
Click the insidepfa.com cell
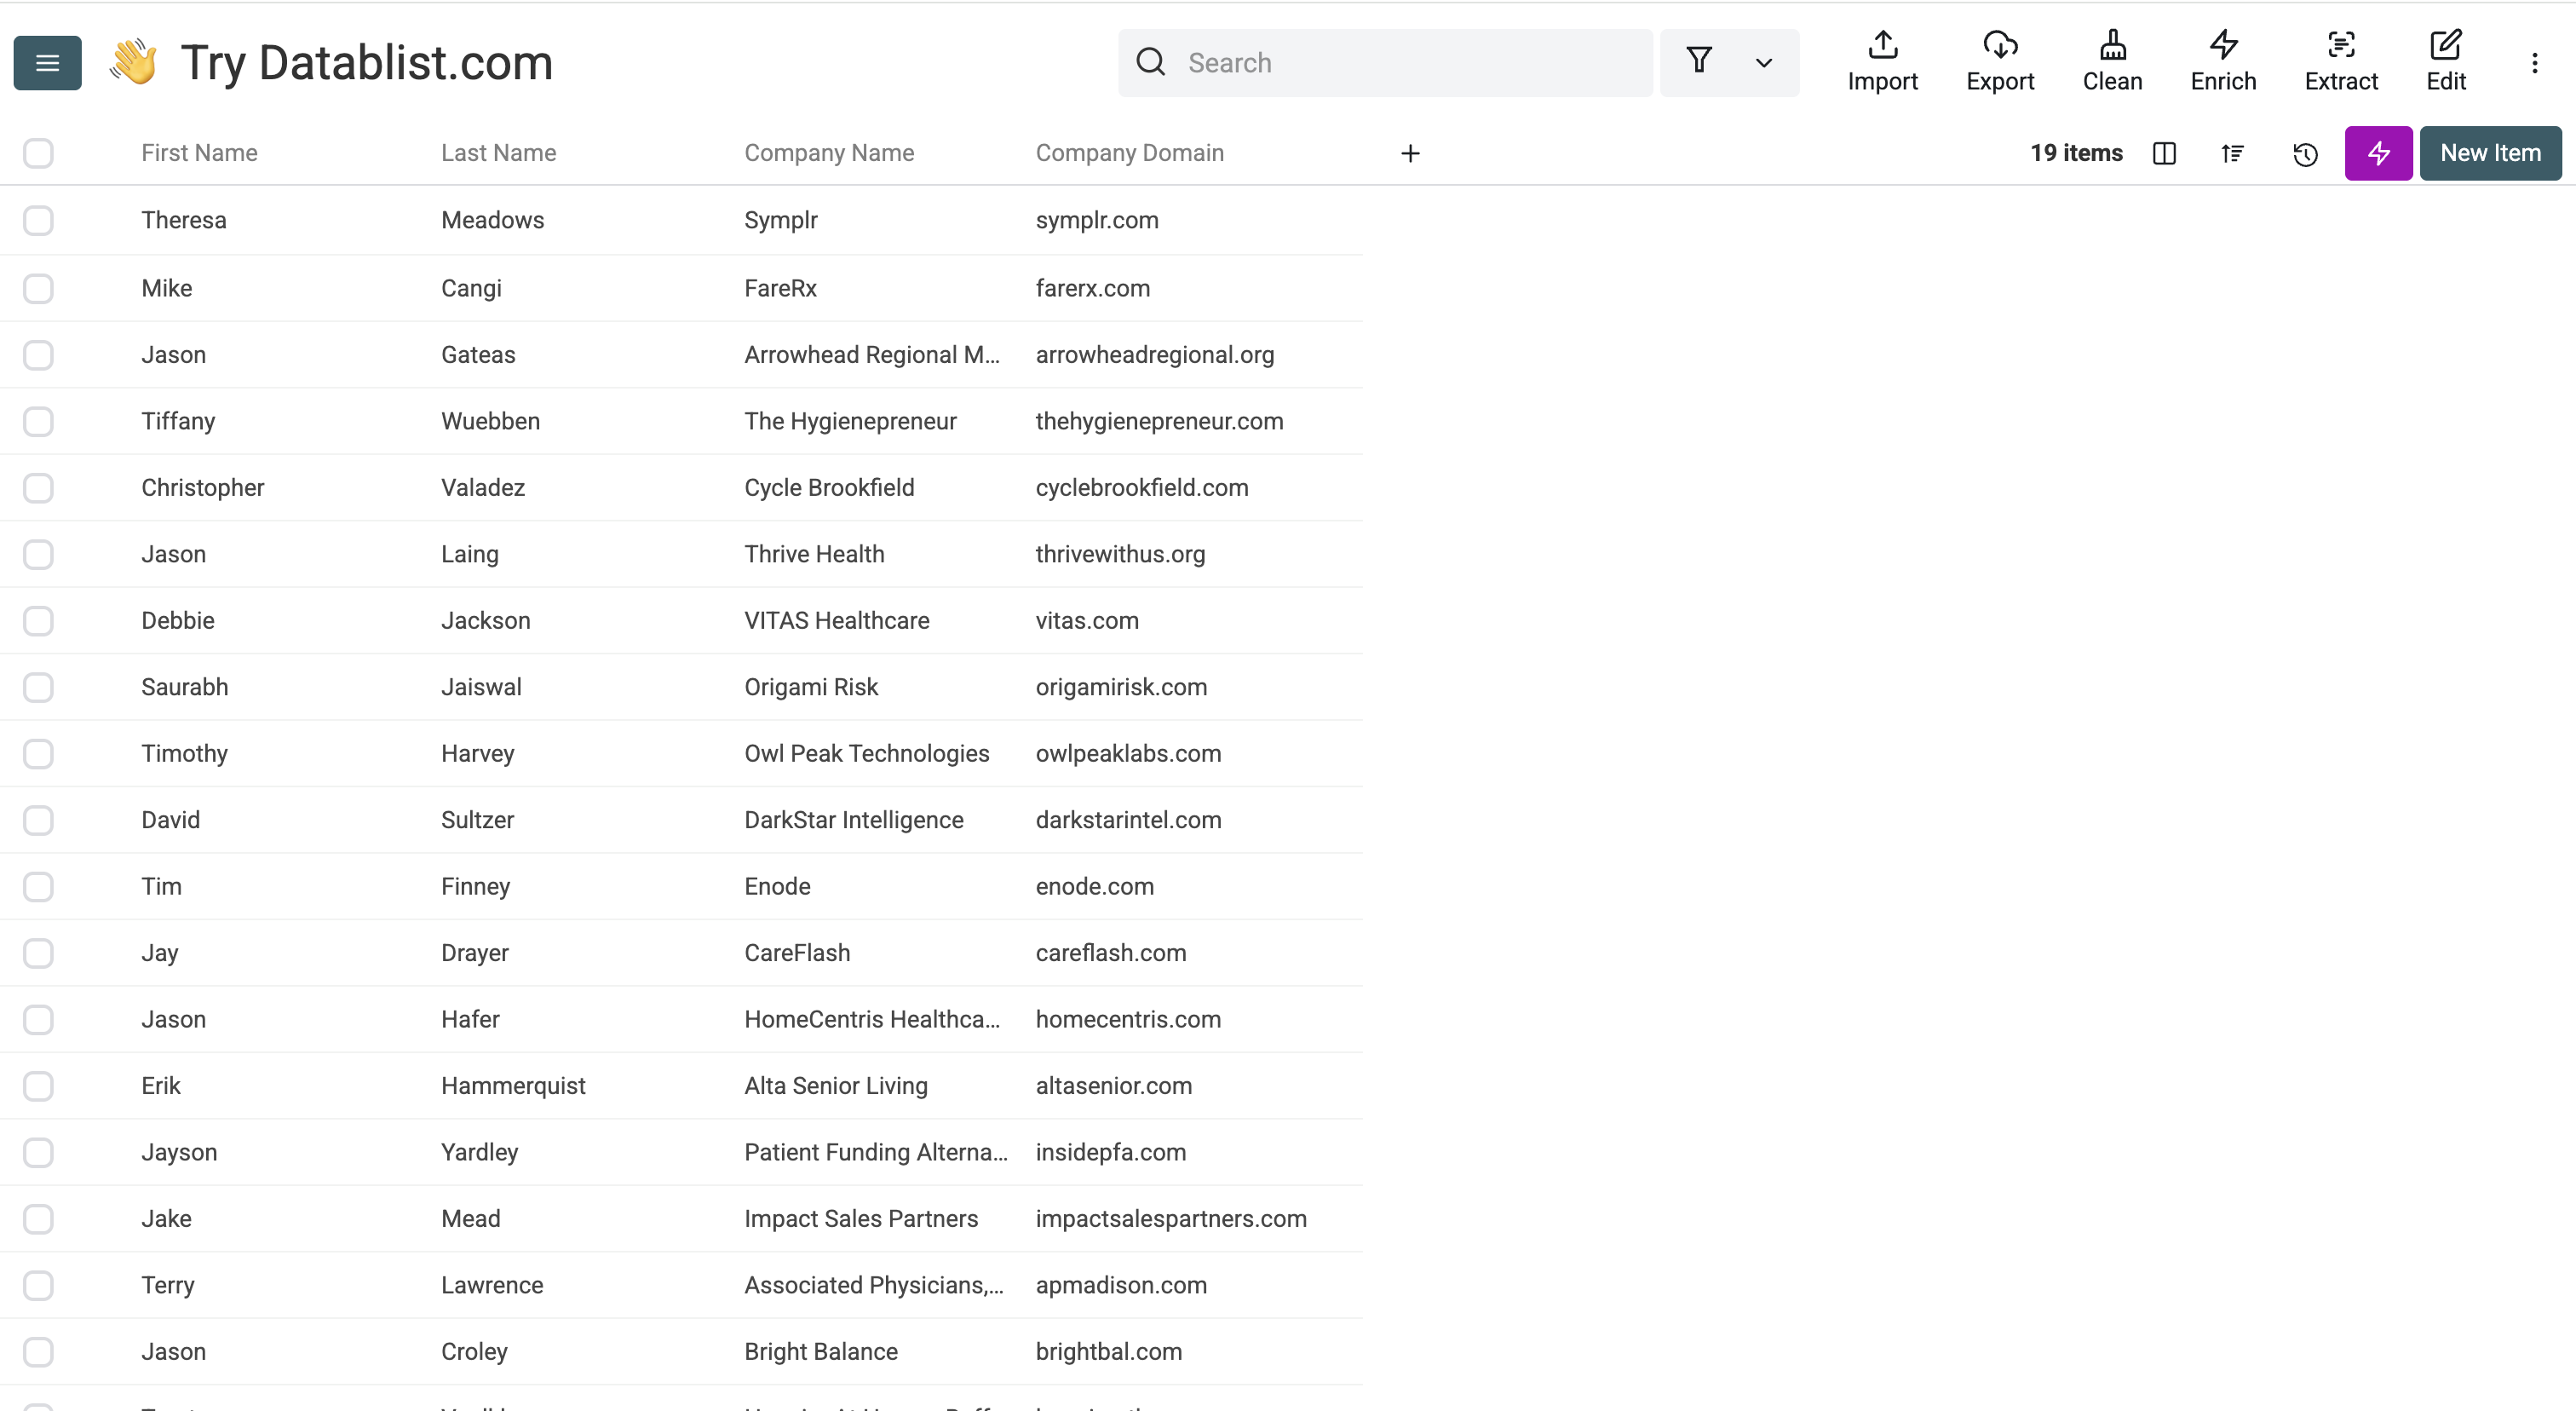click(x=1110, y=1153)
